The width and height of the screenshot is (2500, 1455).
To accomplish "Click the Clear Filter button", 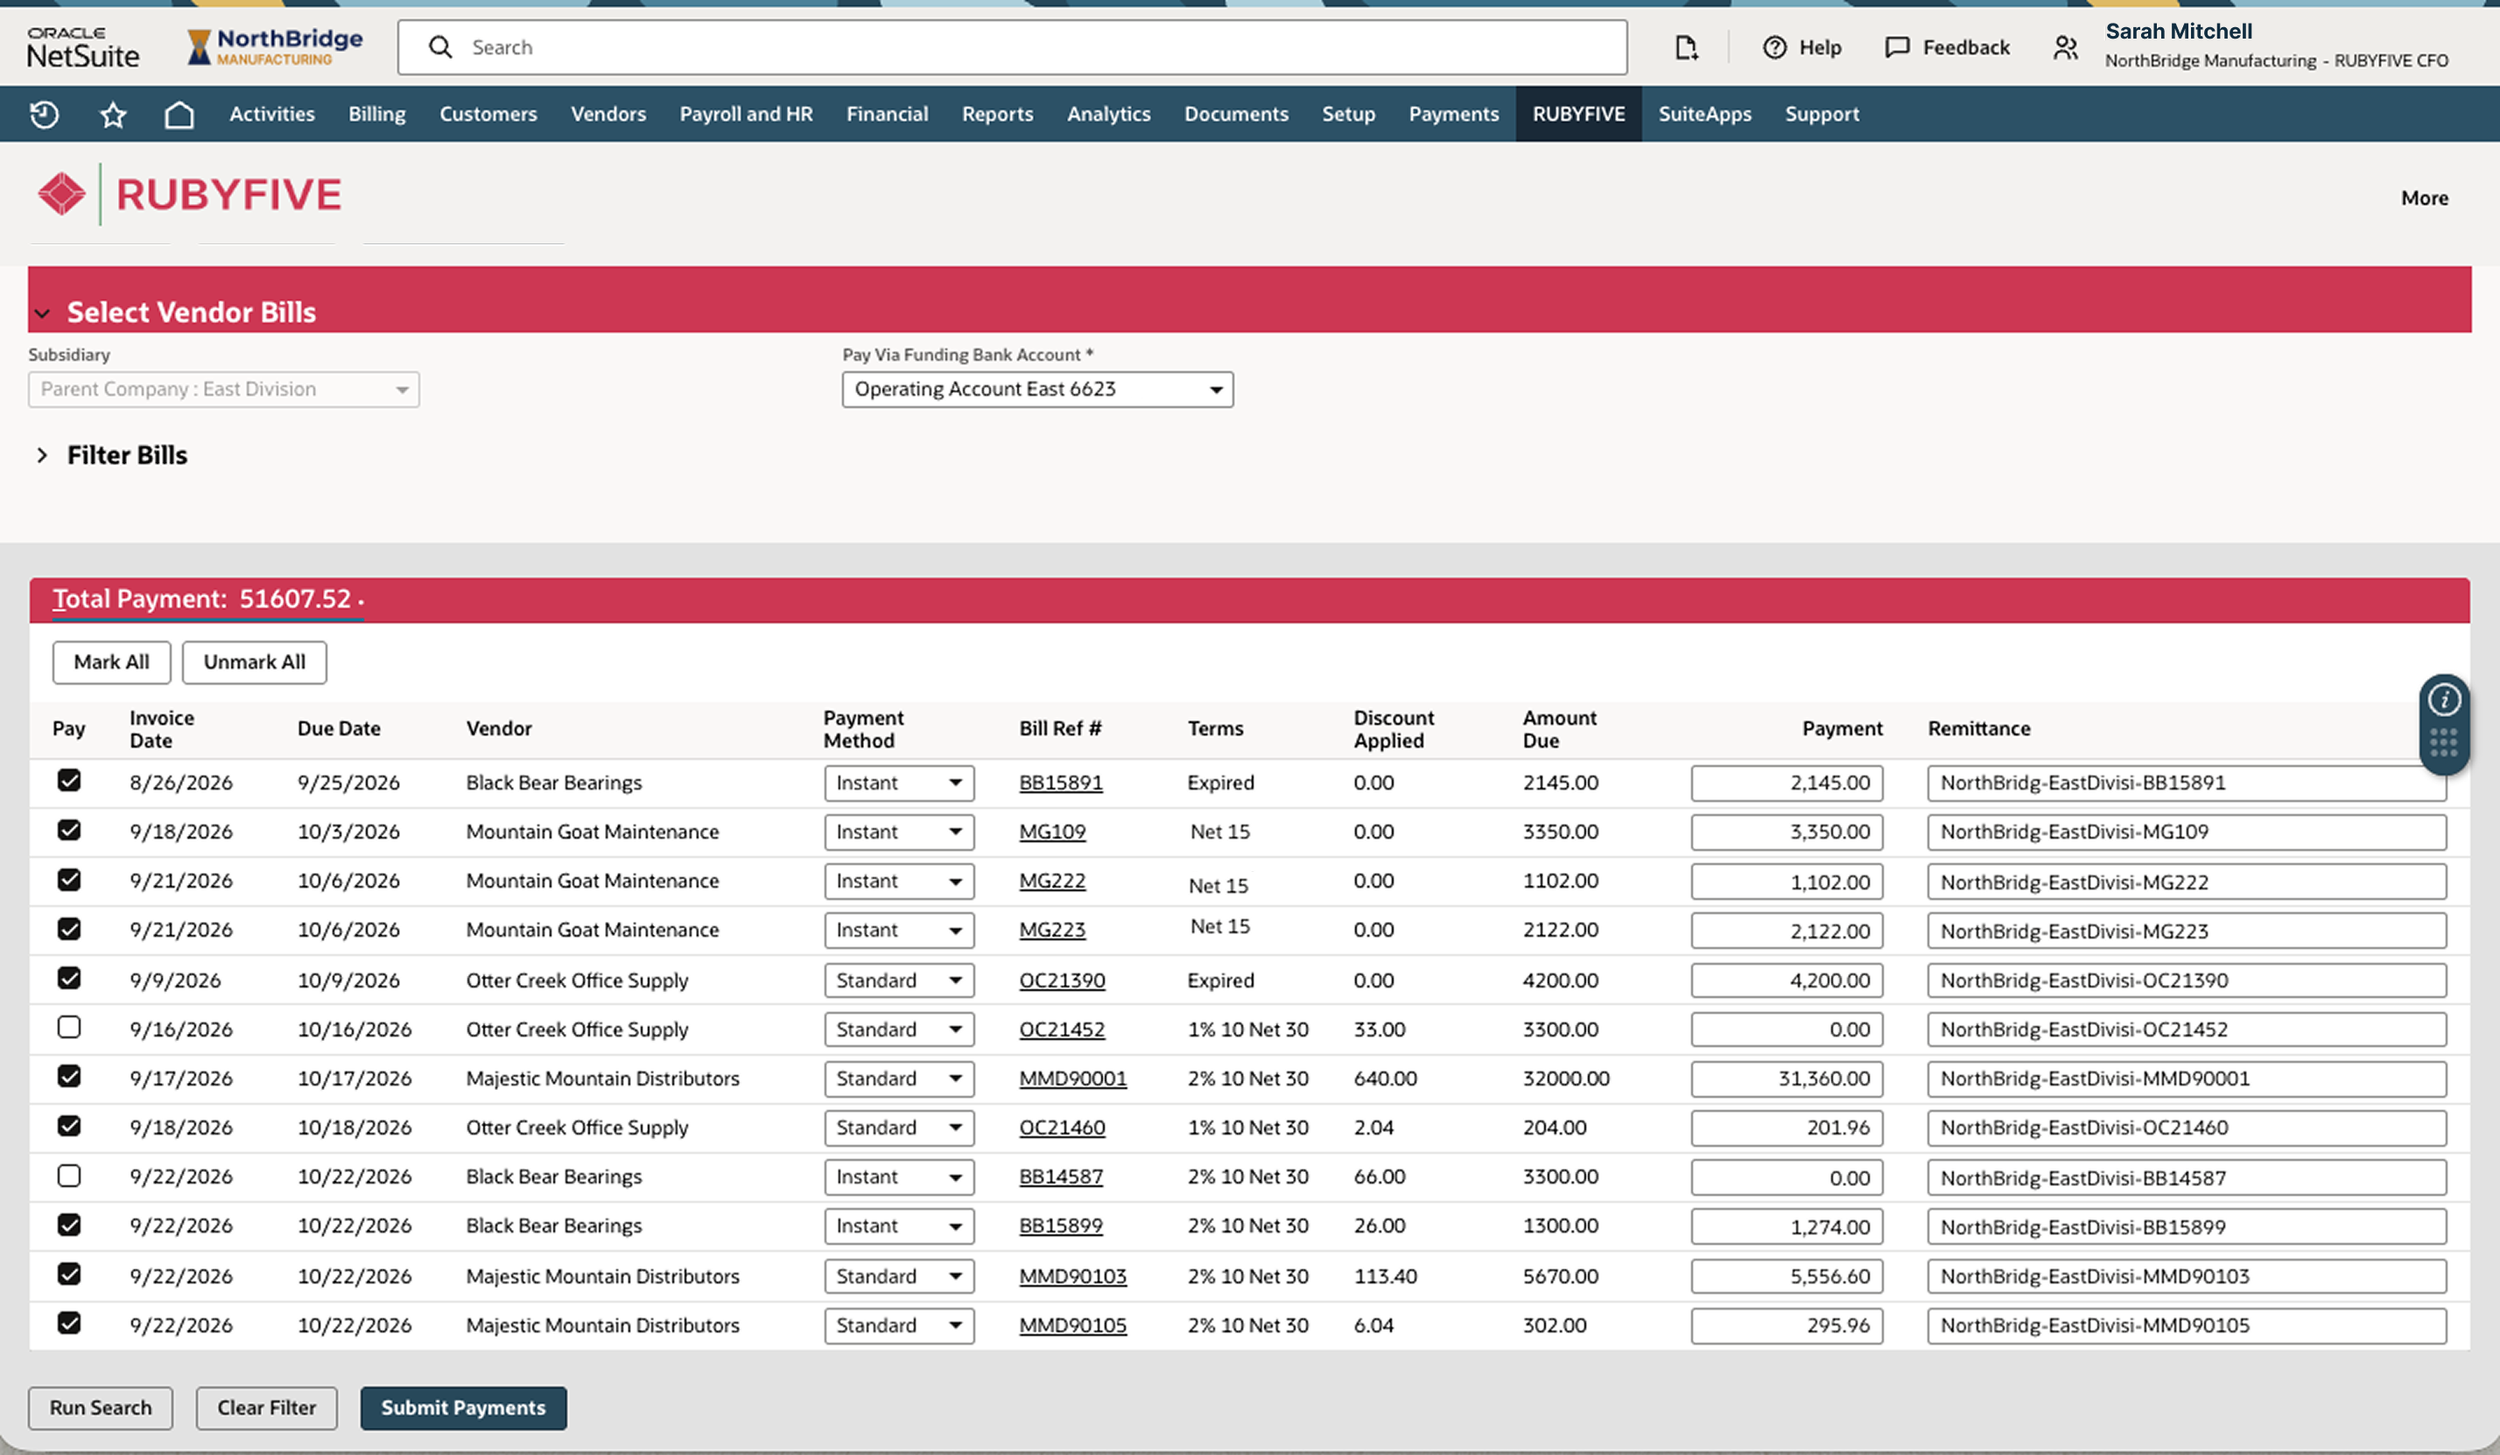I will click(x=267, y=1408).
